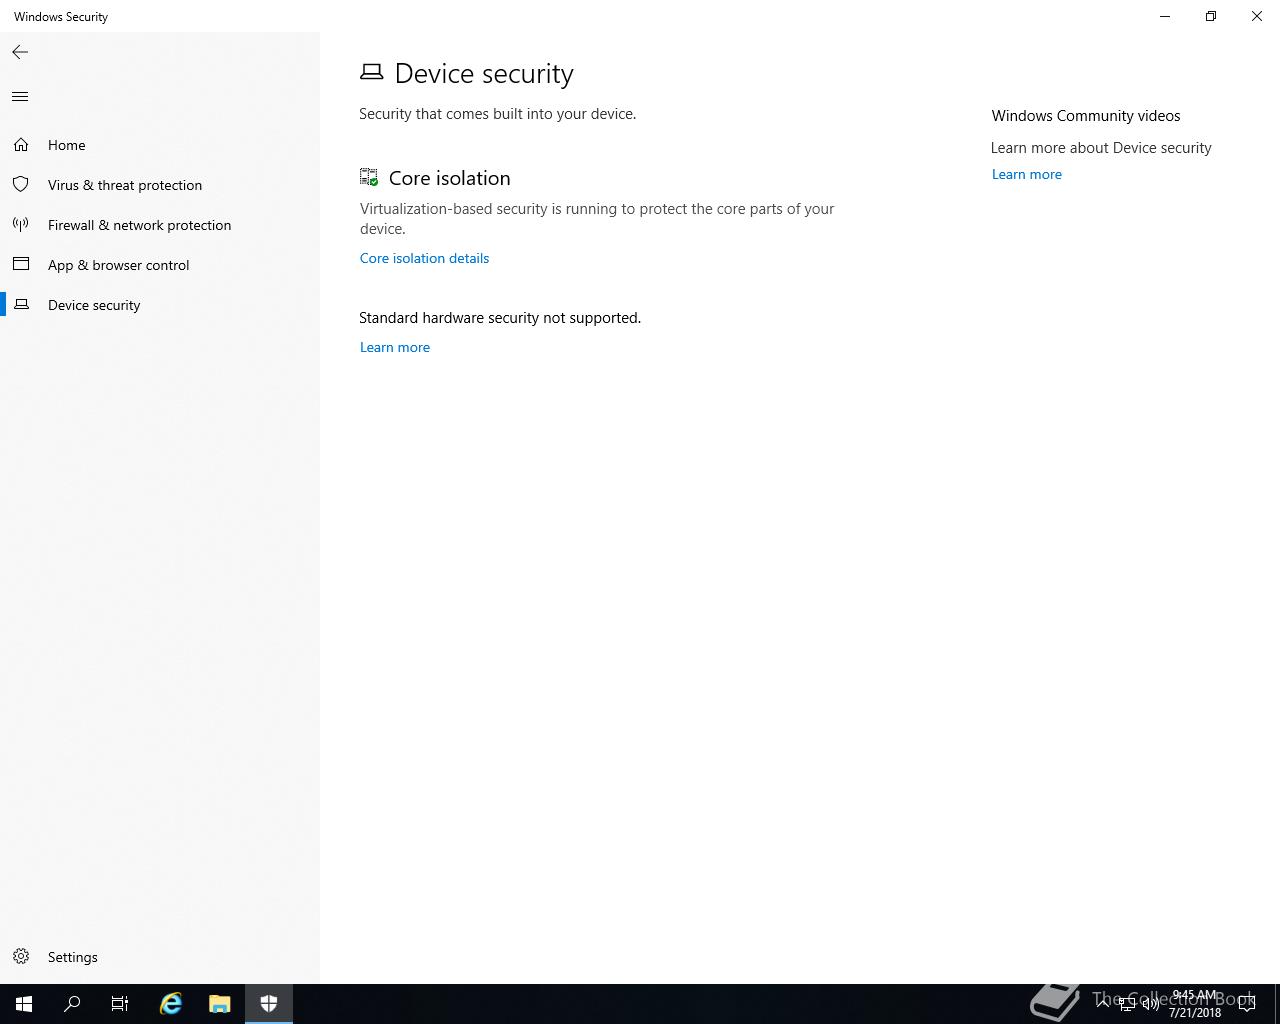Image resolution: width=1280 pixels, height=1024 pixels.
Task: Open Learn more under Windows Community videos
Action: 1027,174
